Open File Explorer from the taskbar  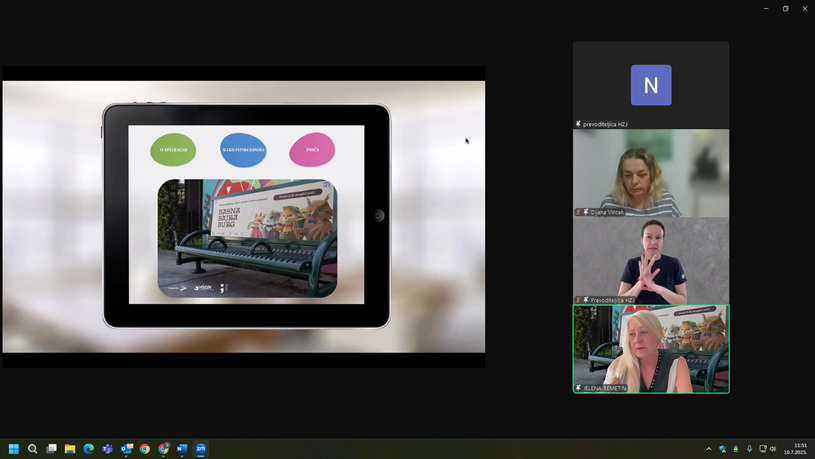[70, 449]
